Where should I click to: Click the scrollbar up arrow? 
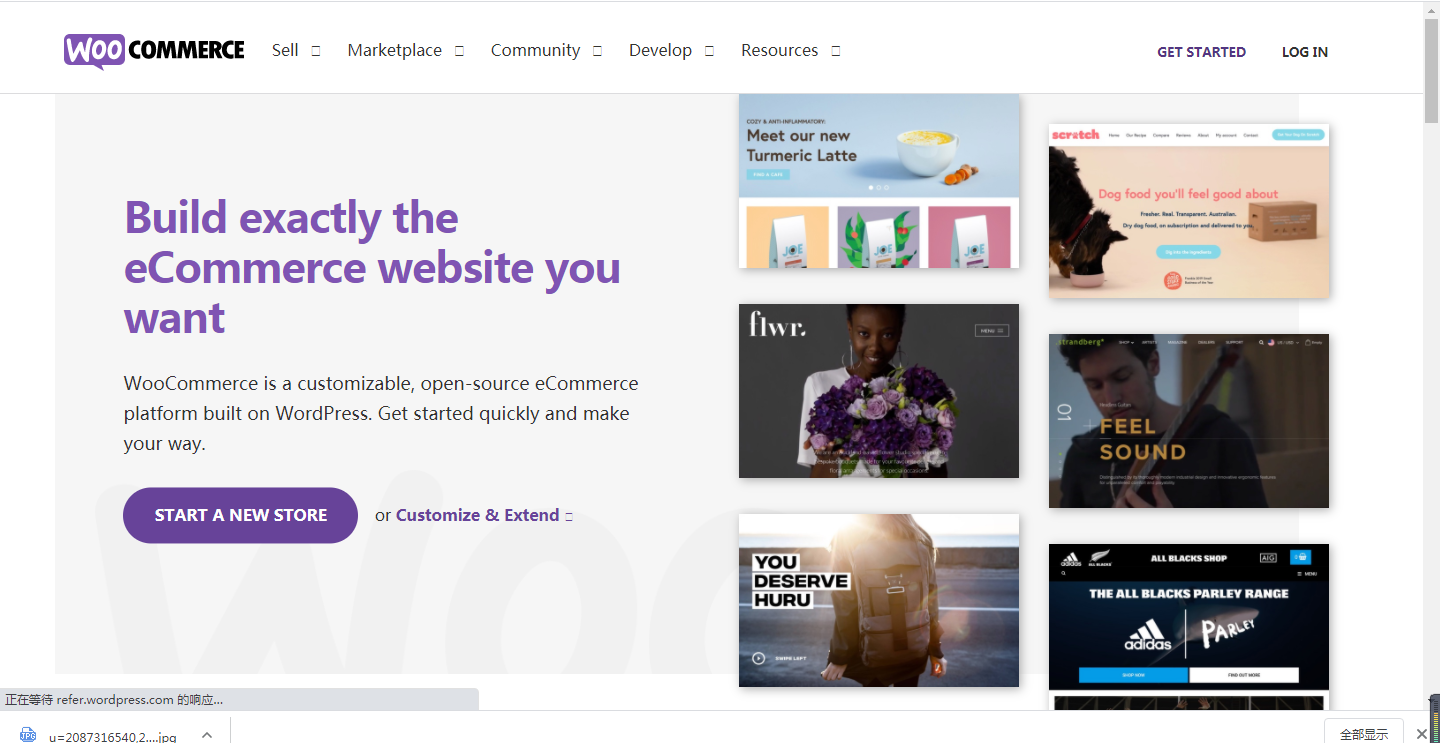point(1431,9)
